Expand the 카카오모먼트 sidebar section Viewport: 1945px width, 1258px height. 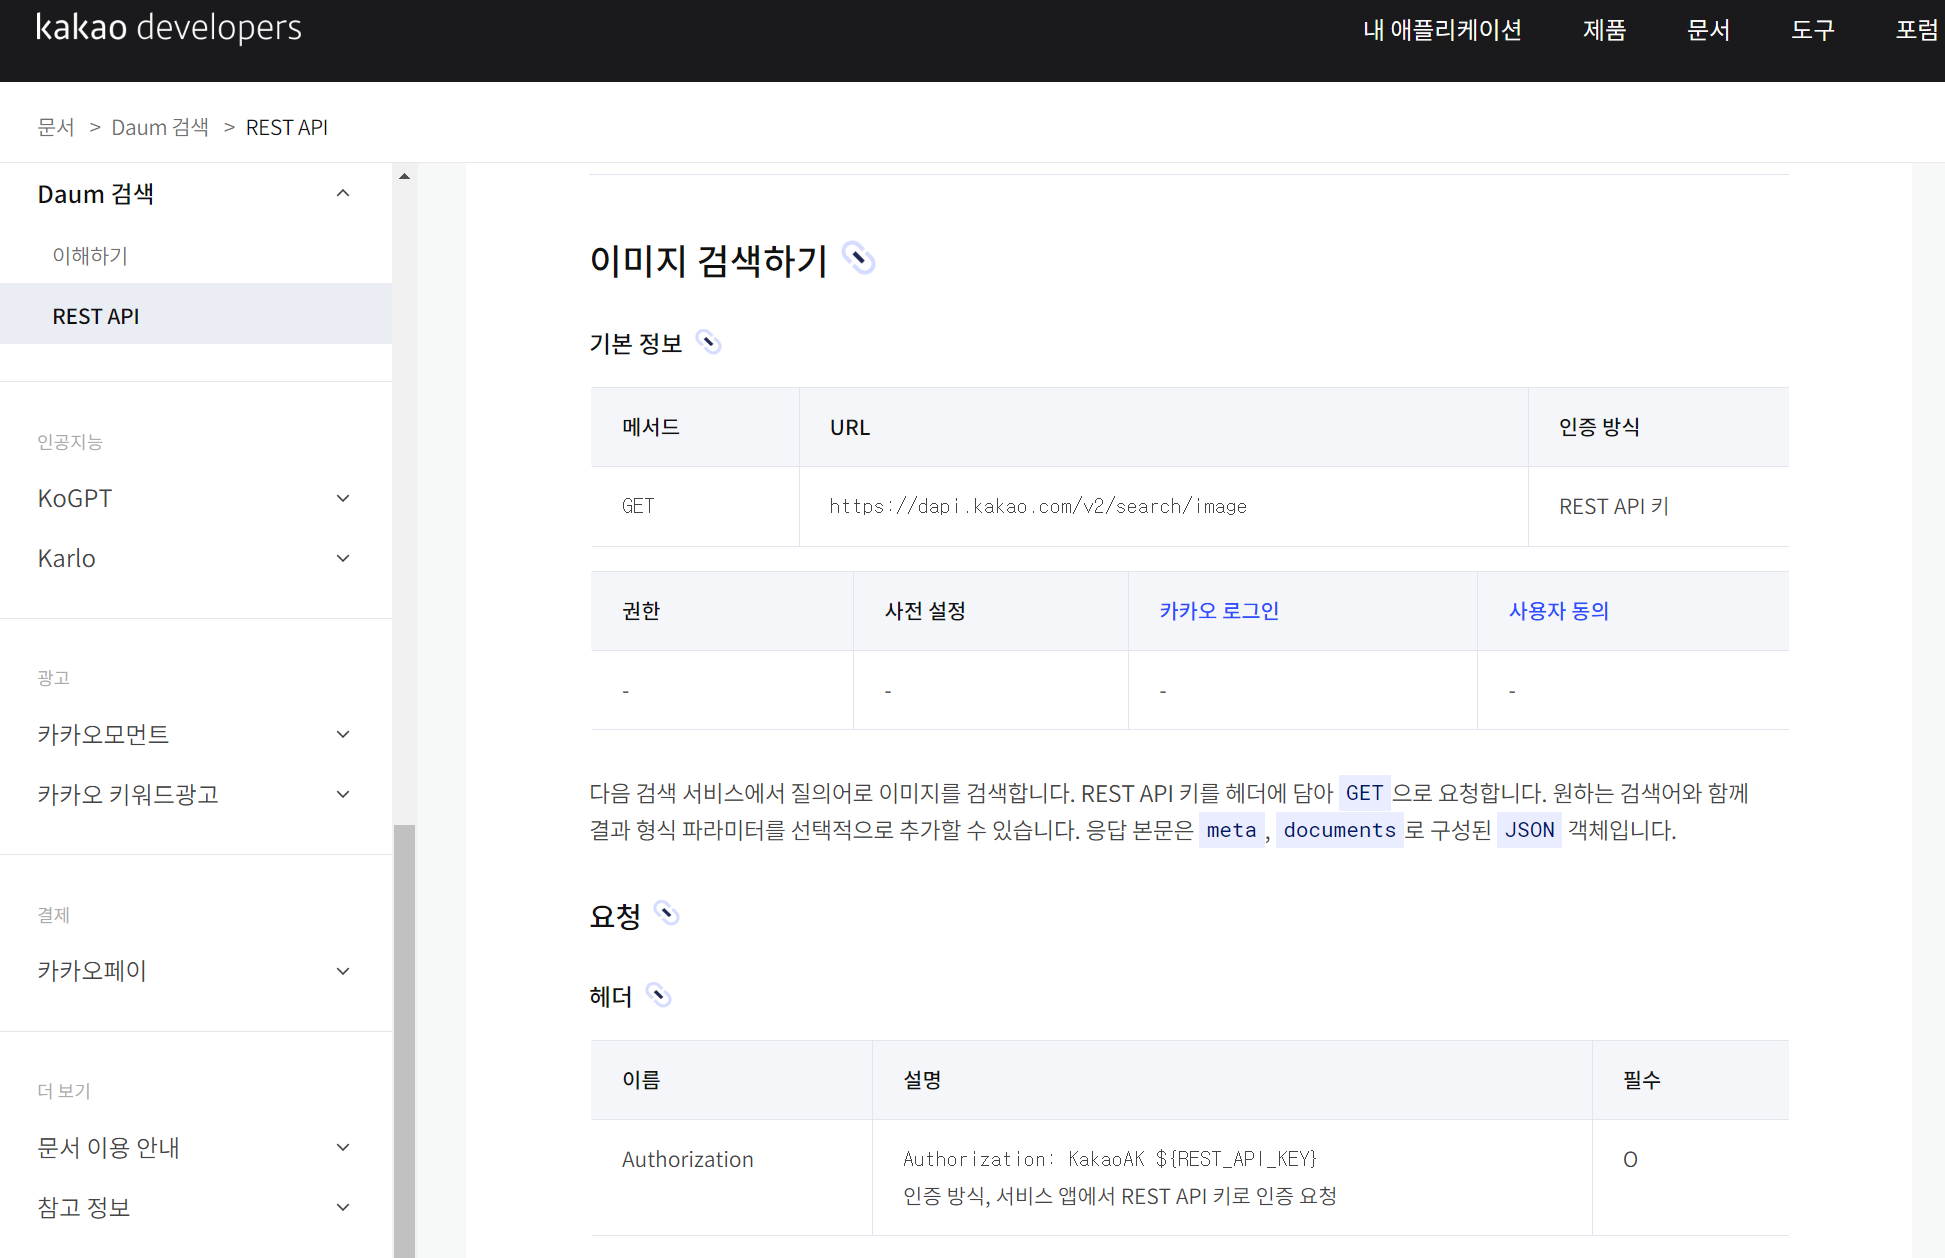(343, 734)
